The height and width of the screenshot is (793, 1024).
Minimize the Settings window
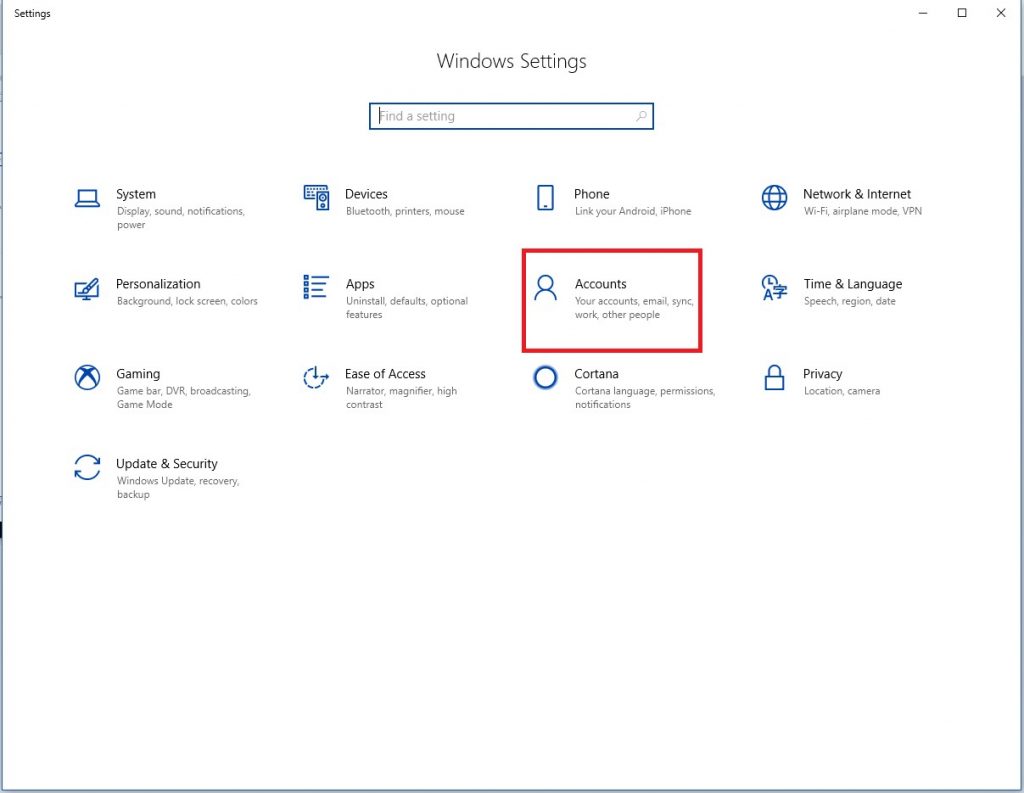tap(923, 13)
